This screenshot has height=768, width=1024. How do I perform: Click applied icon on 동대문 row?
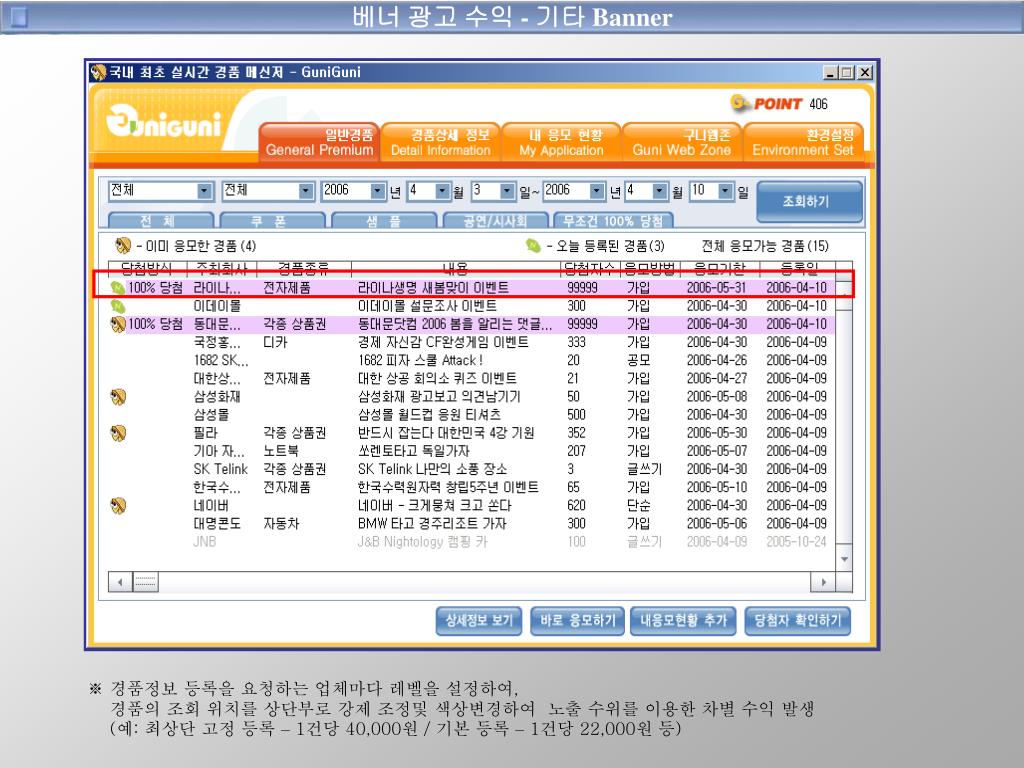pyautogui.click(x=118, y=324)
